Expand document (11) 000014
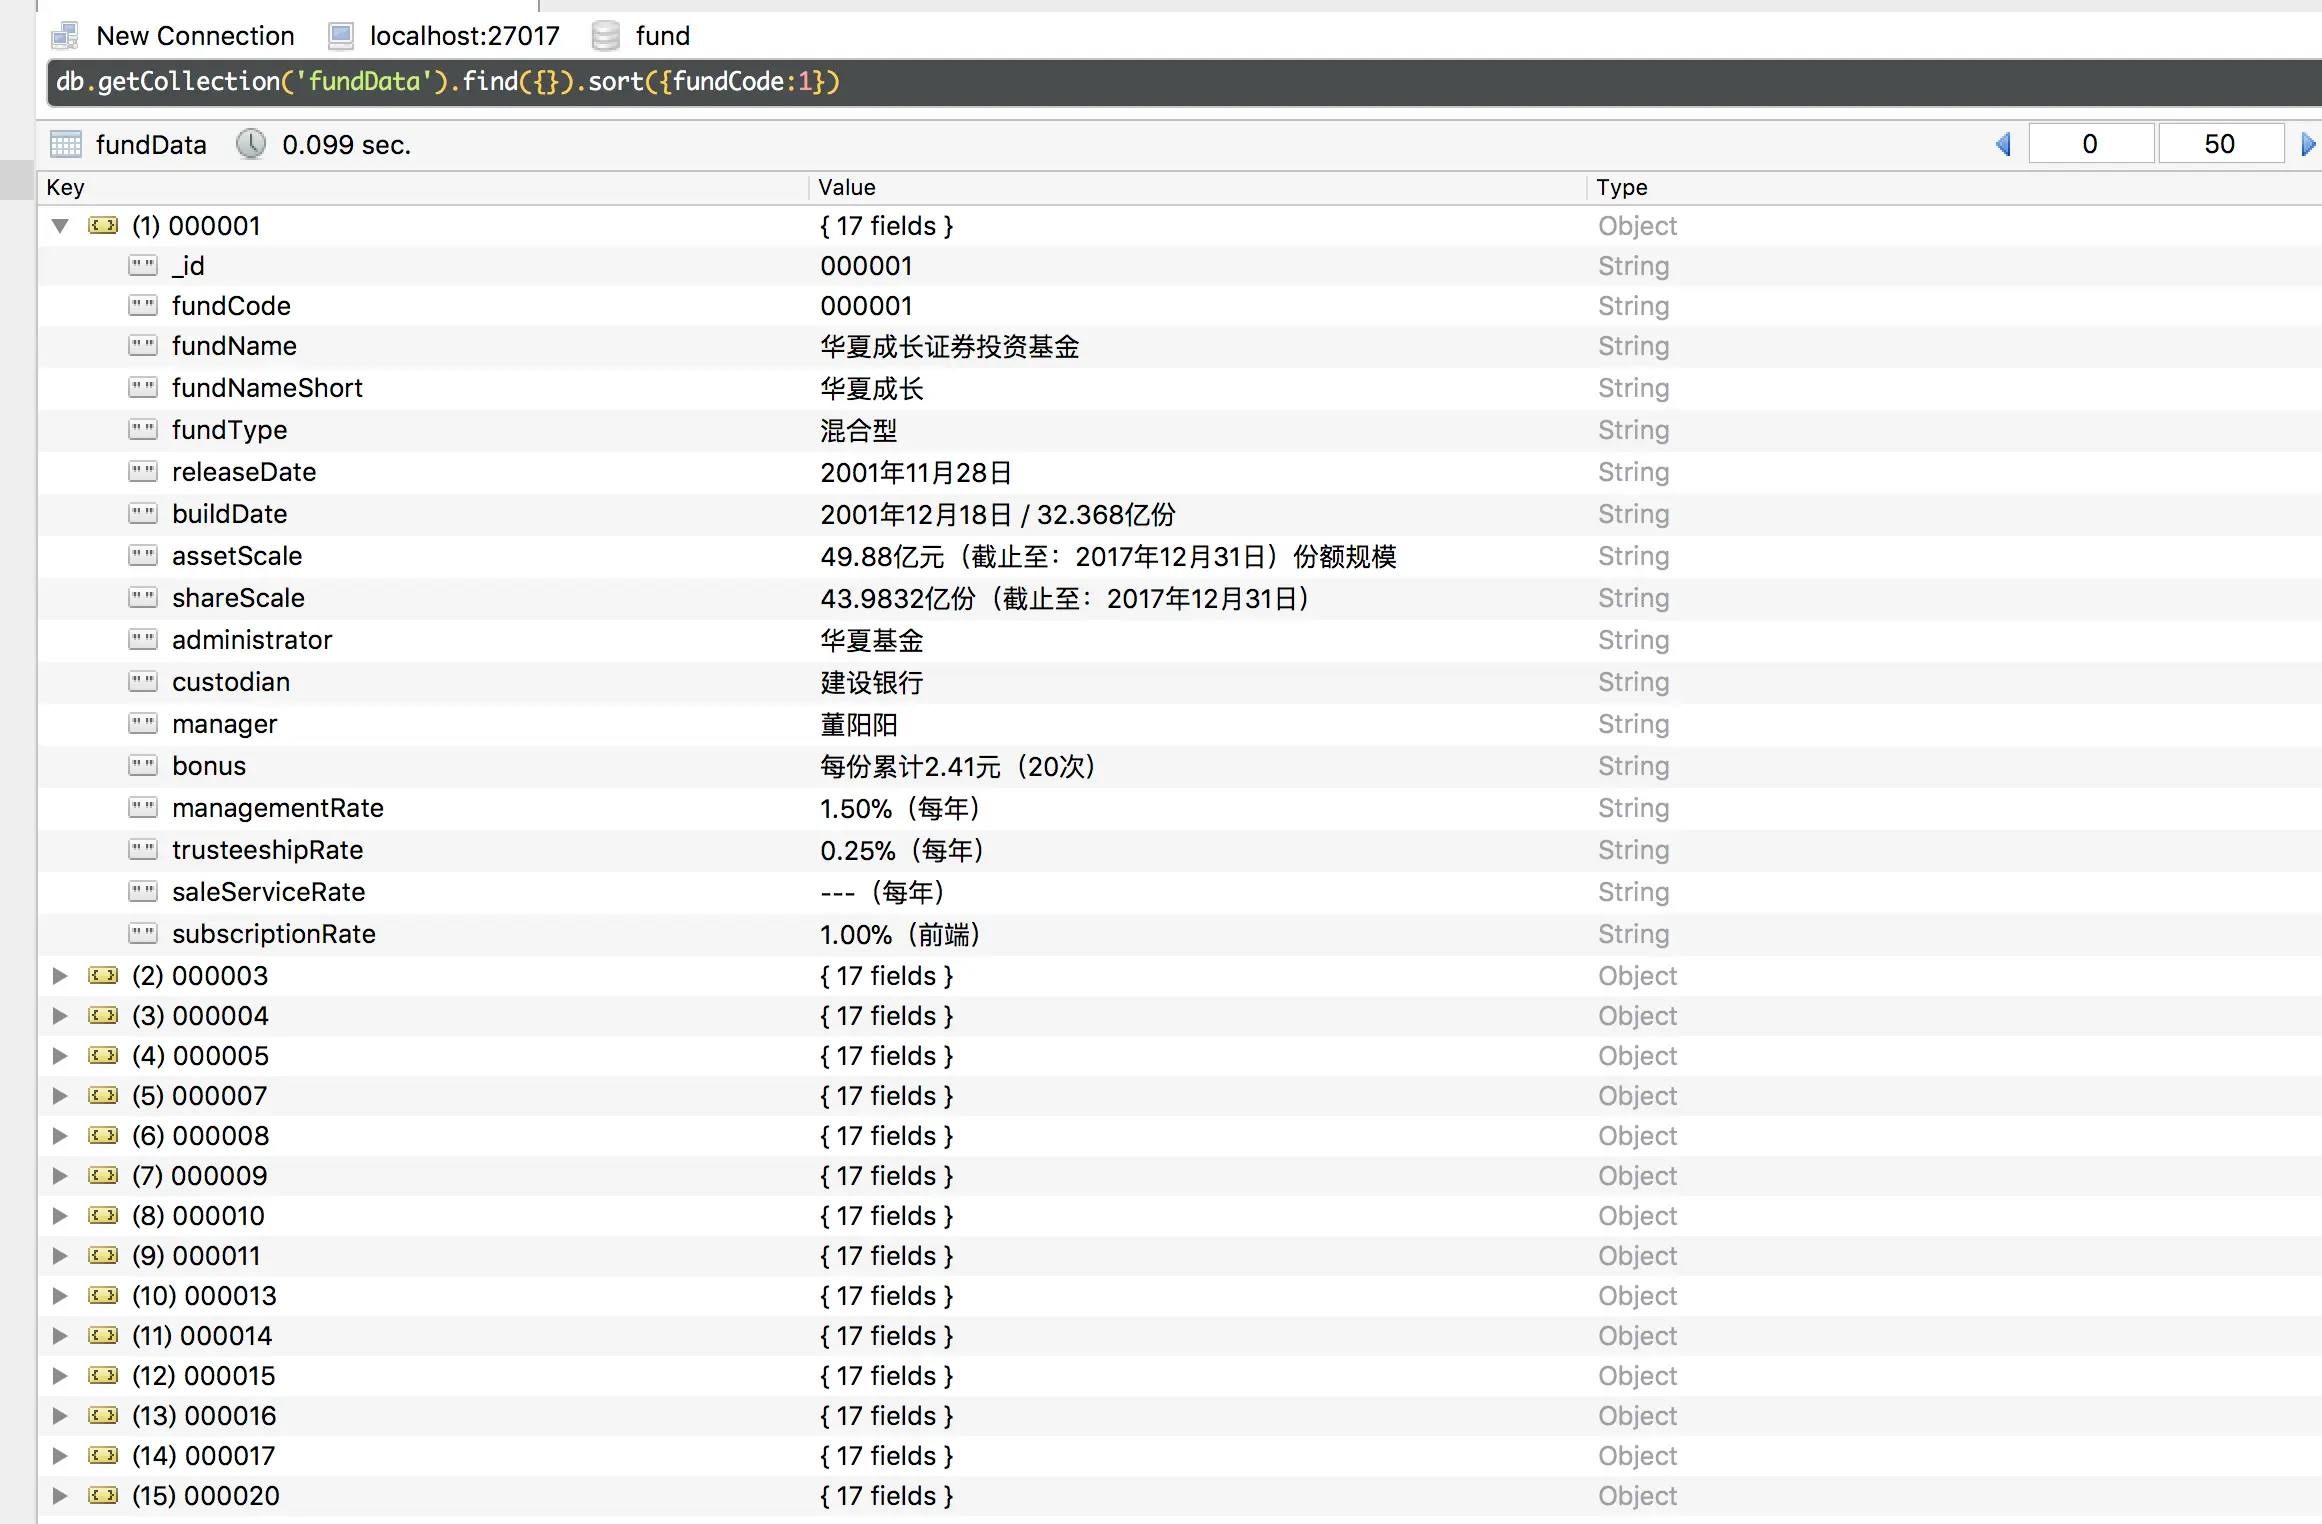 tap(60, 1335)
